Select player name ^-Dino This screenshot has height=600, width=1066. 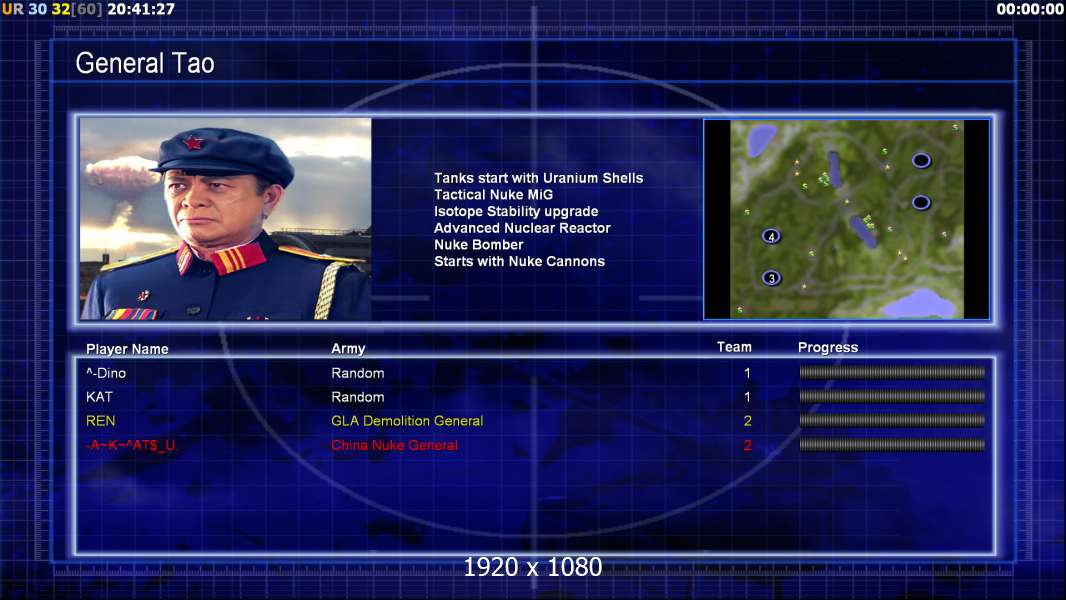pyautogui.click(x=106, y=373)
